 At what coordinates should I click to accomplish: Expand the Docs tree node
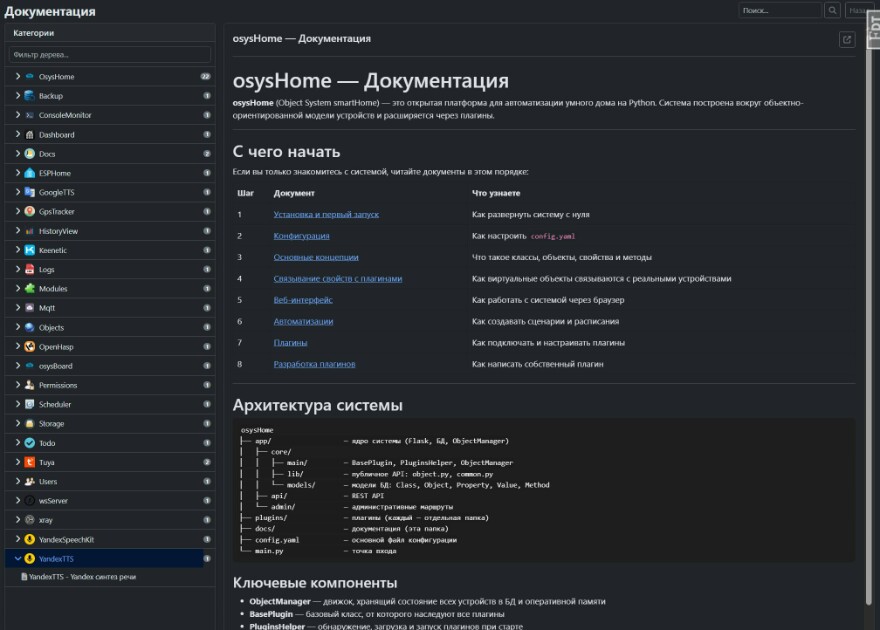[x=17, y=154]
